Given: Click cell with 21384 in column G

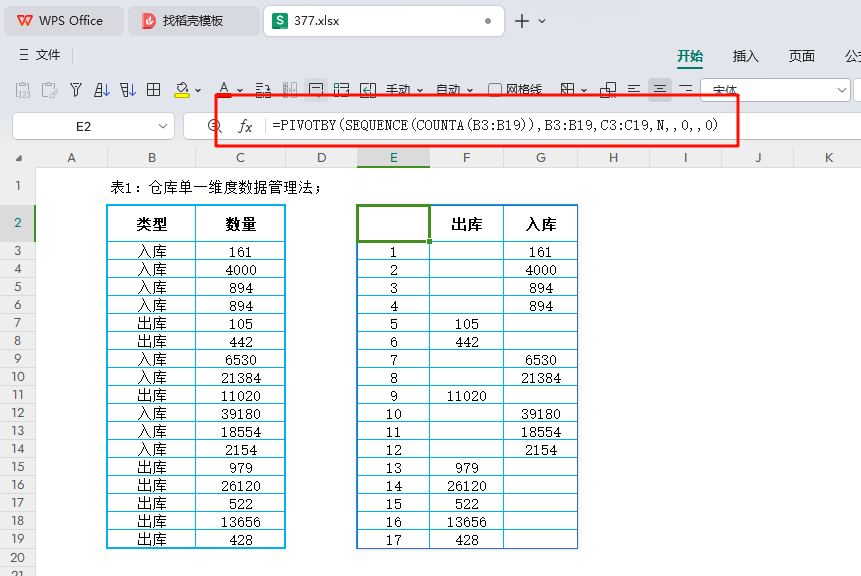Looking at the screenshot, I should click(x=540, y=378).
